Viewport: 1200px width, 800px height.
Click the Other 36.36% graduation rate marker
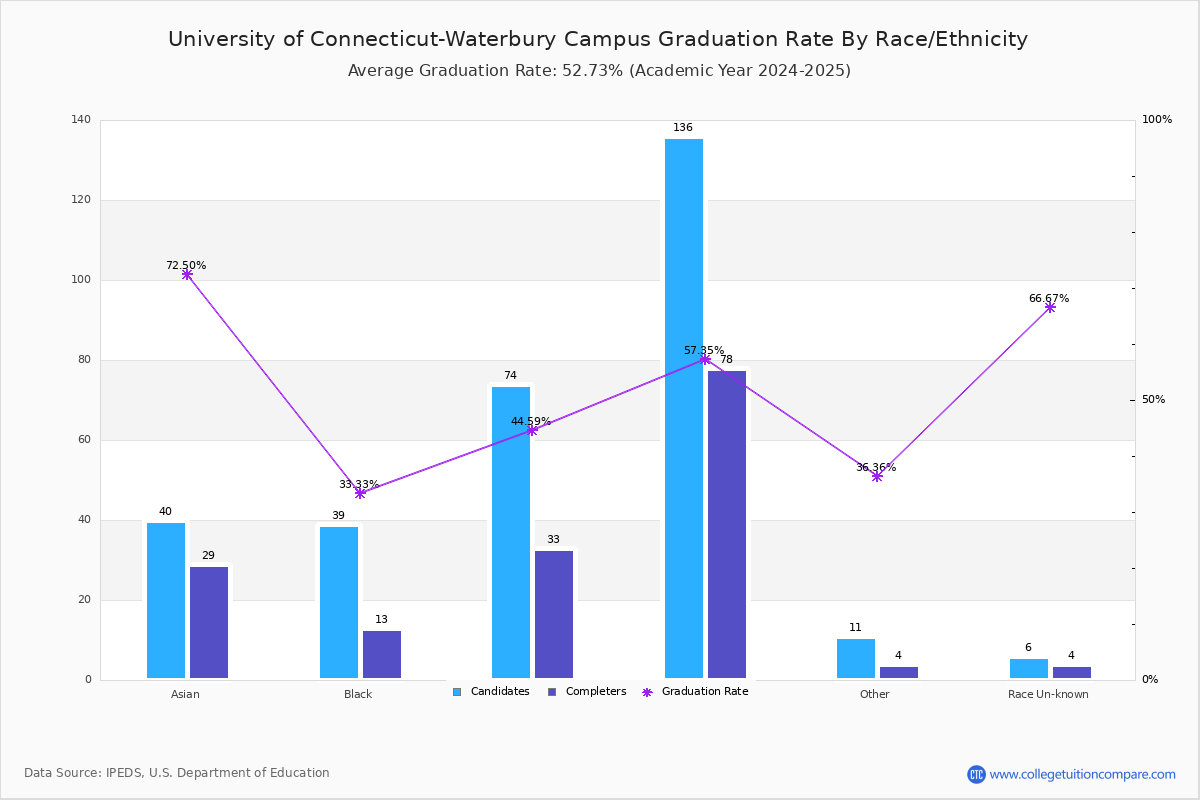877,477
